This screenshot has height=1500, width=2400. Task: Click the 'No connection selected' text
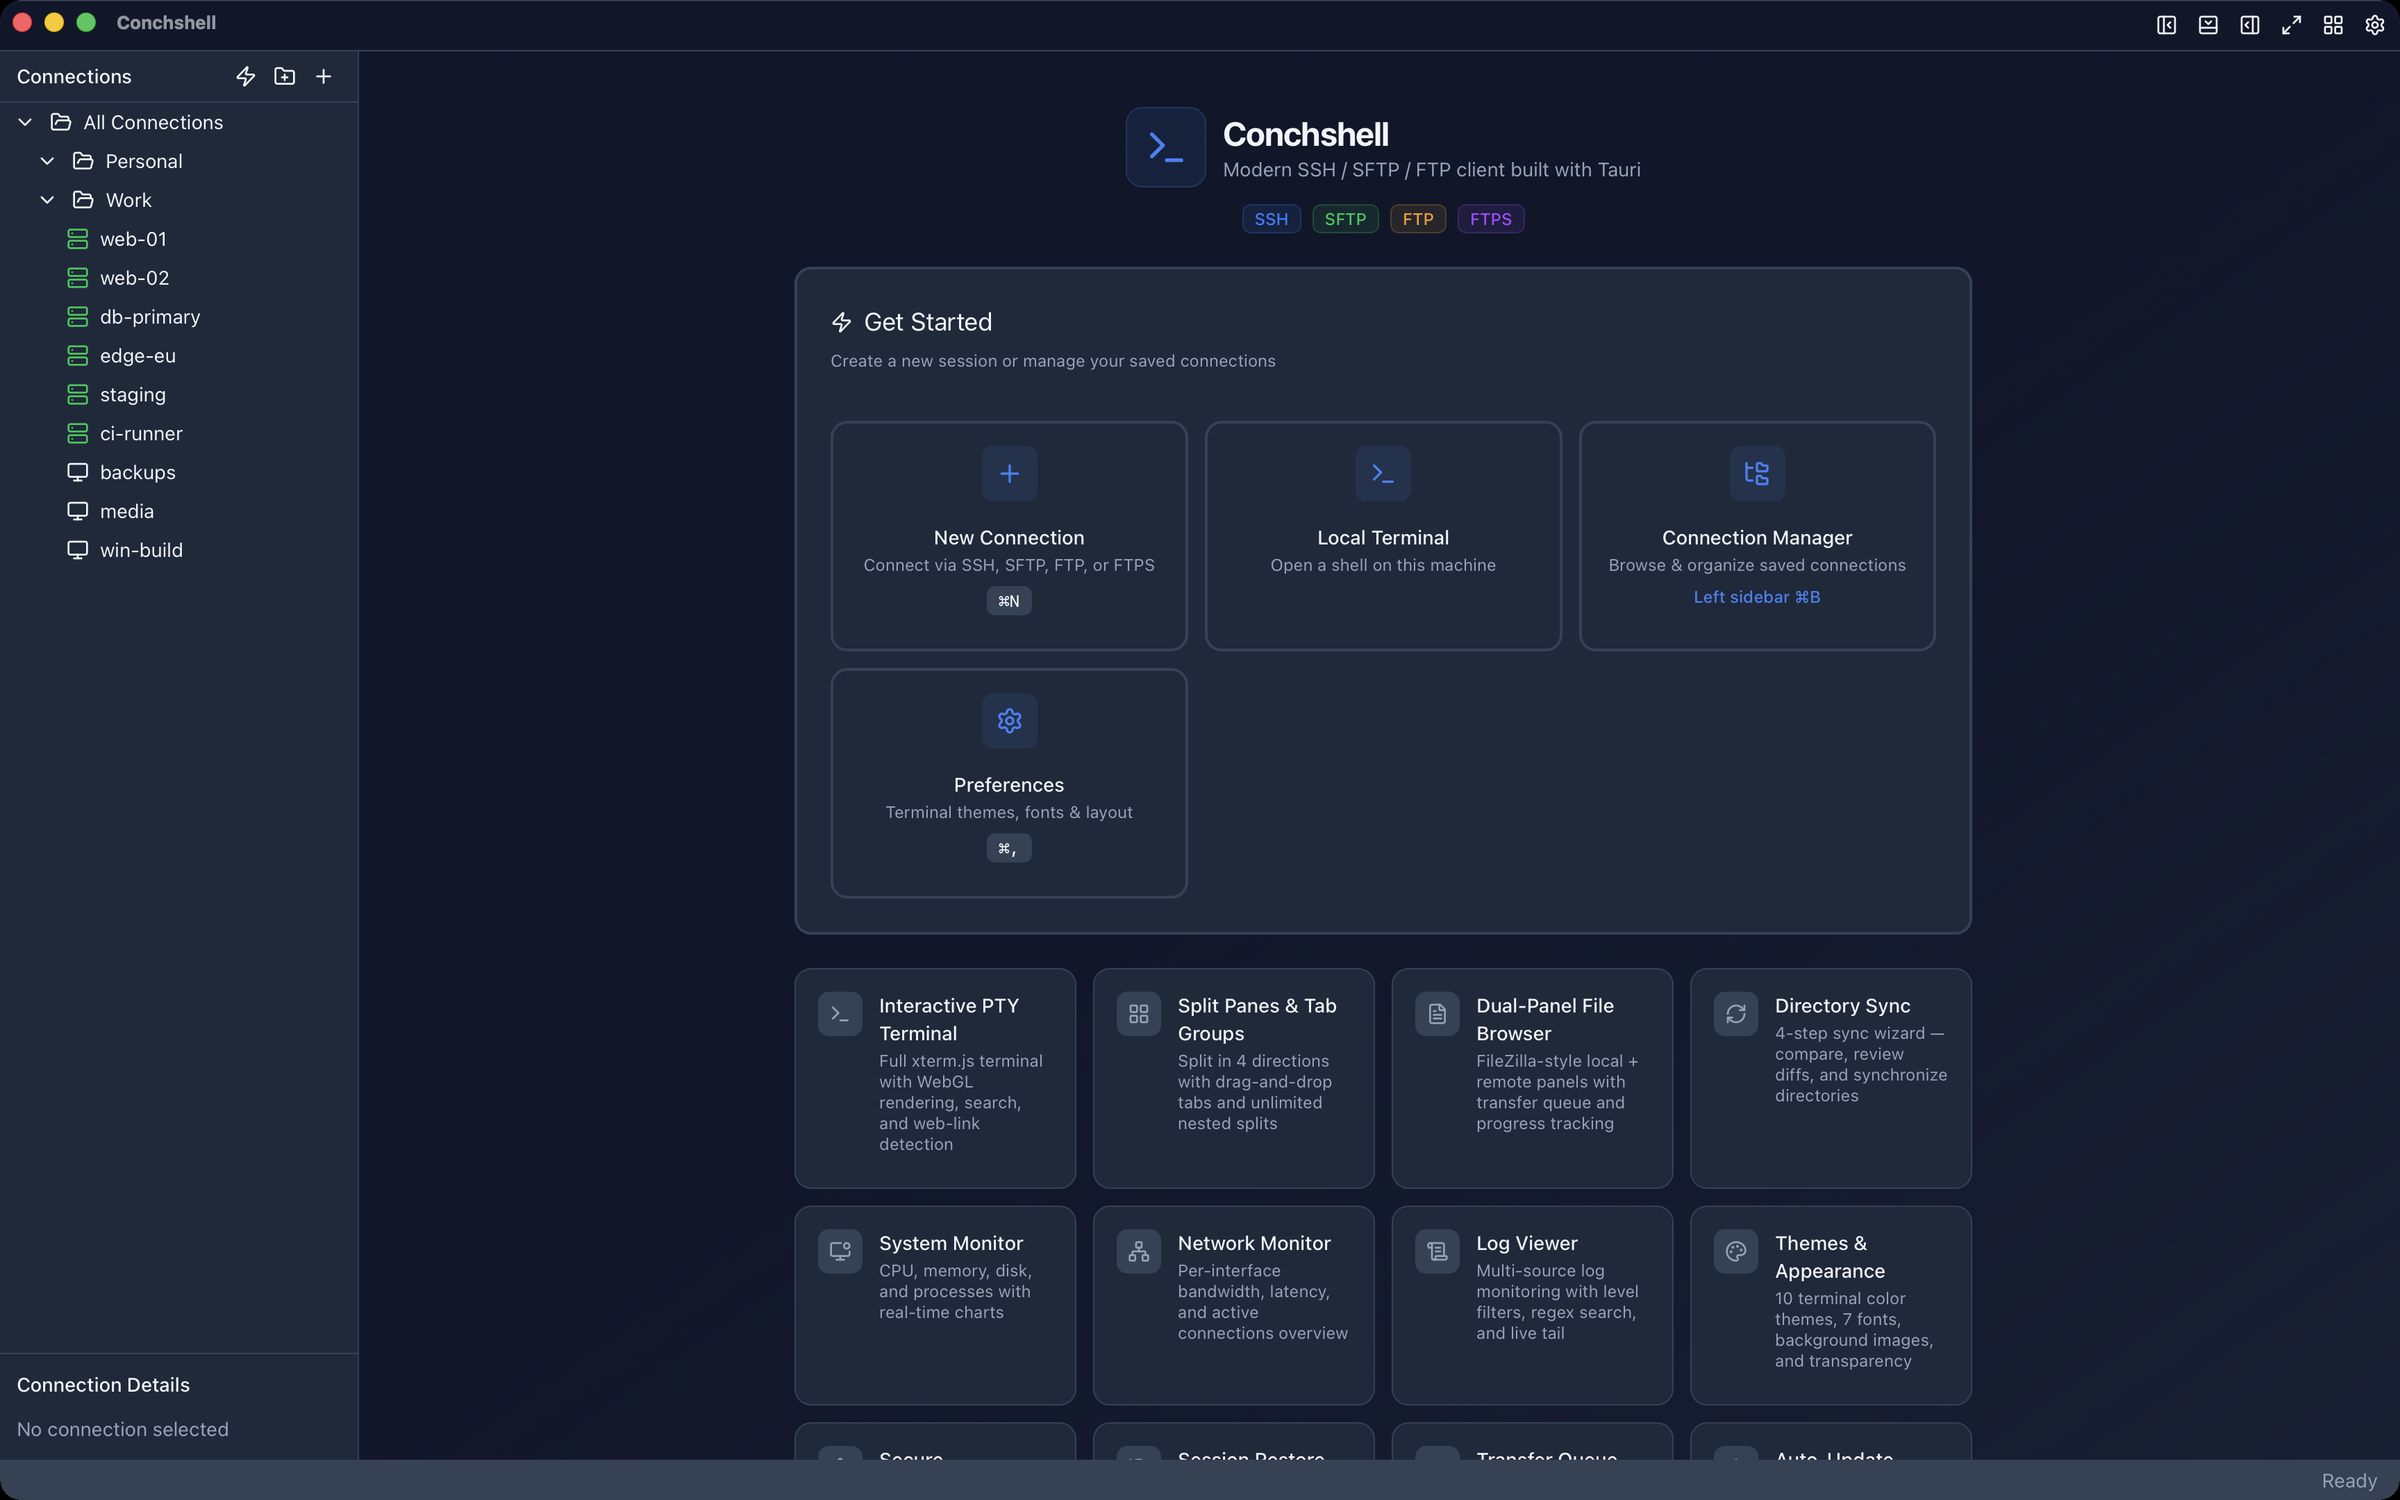coord(123,1429)
